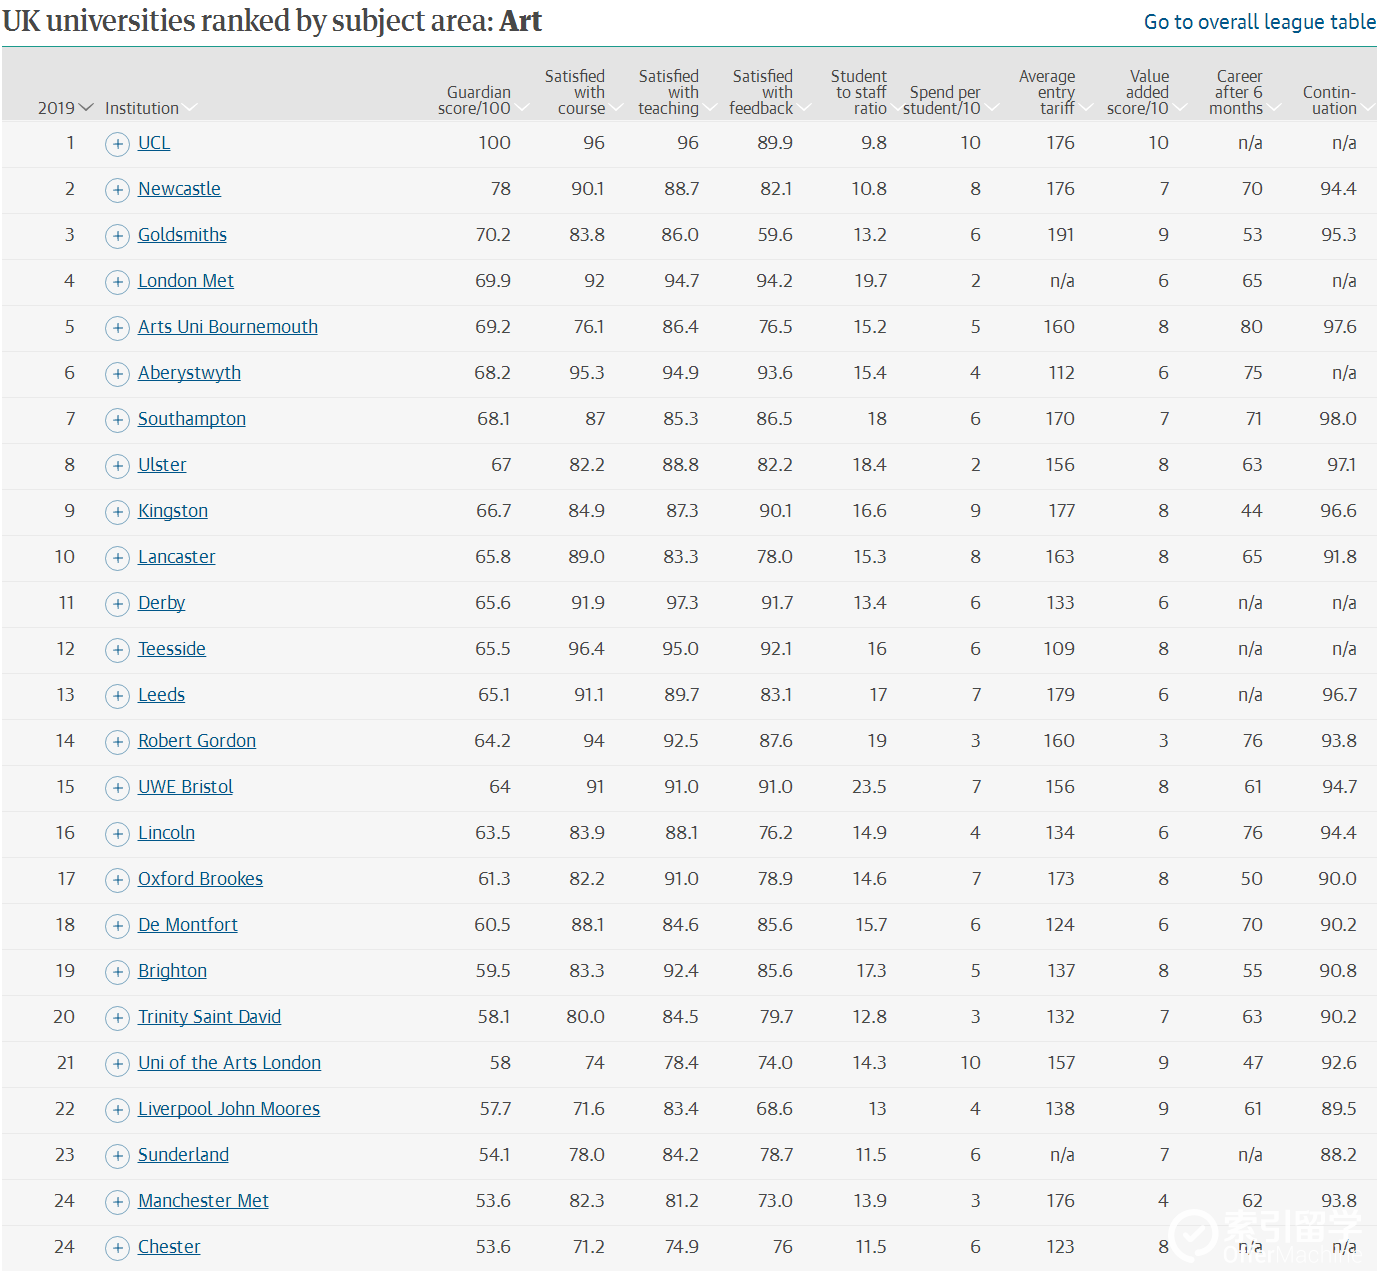This screenshot has width=1385, height=1273.
Task: Sort by Institution column header
Action: (x=150, y=108)
